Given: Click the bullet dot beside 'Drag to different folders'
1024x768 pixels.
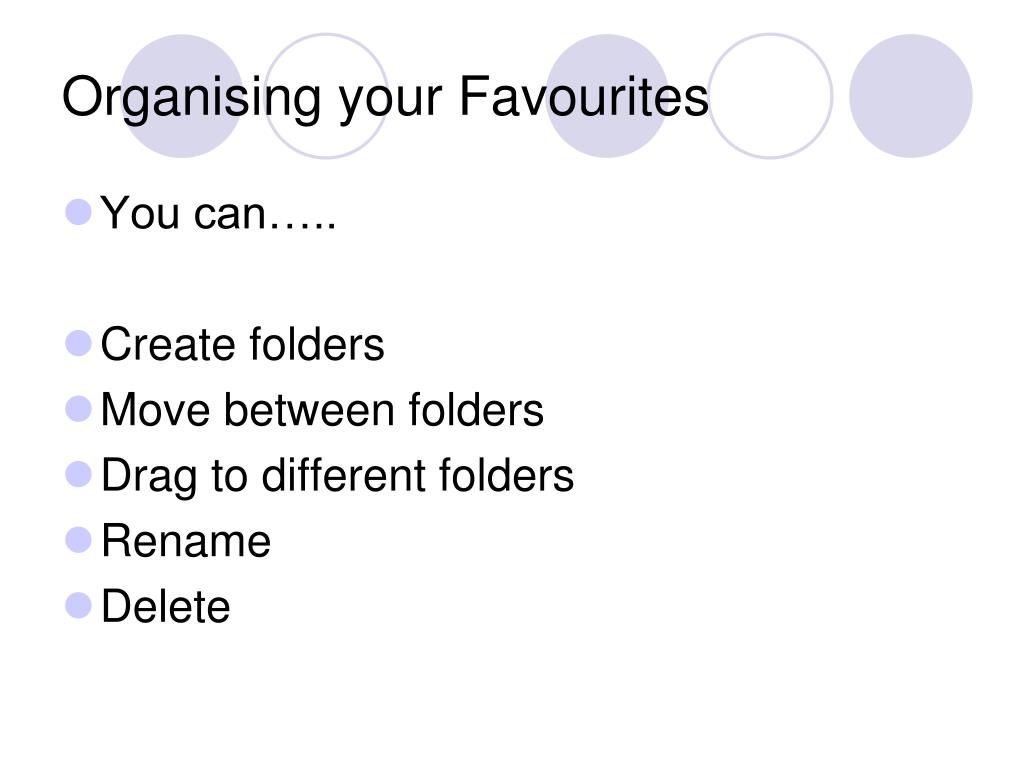Looking at the screenshot, I should 78,474.
